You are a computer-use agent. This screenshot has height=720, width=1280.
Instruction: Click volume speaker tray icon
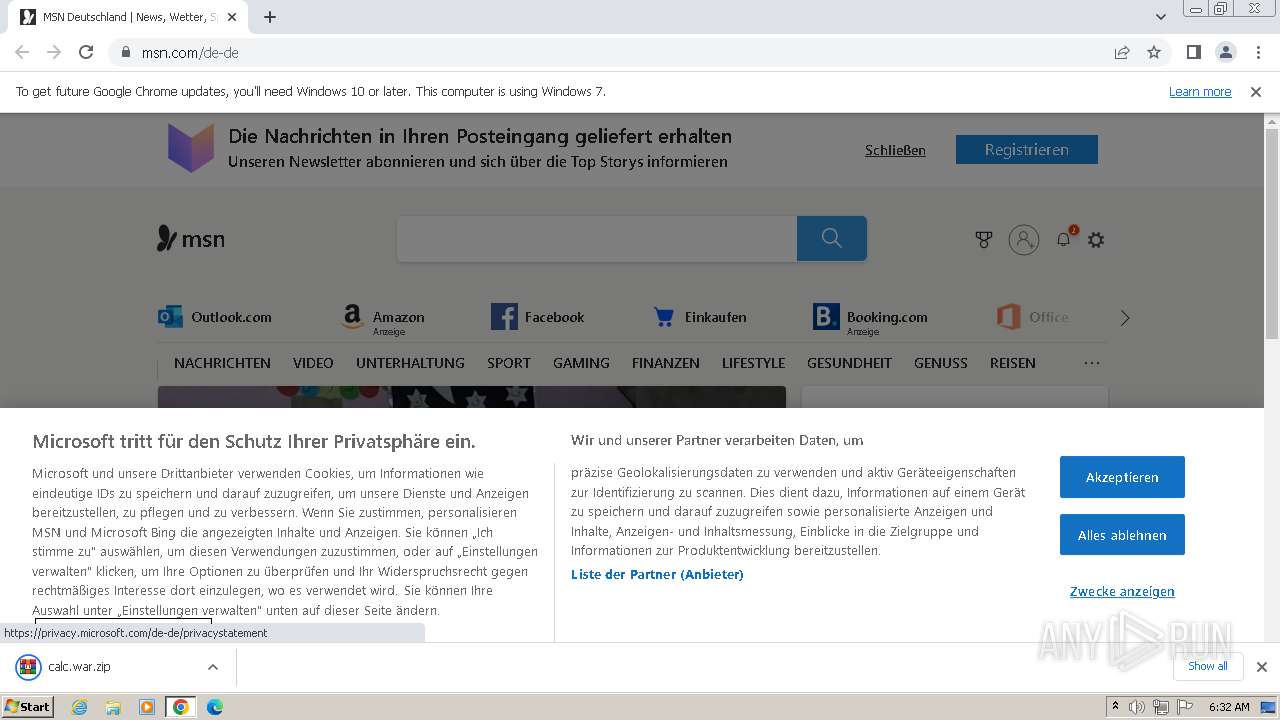point(1137,707)
